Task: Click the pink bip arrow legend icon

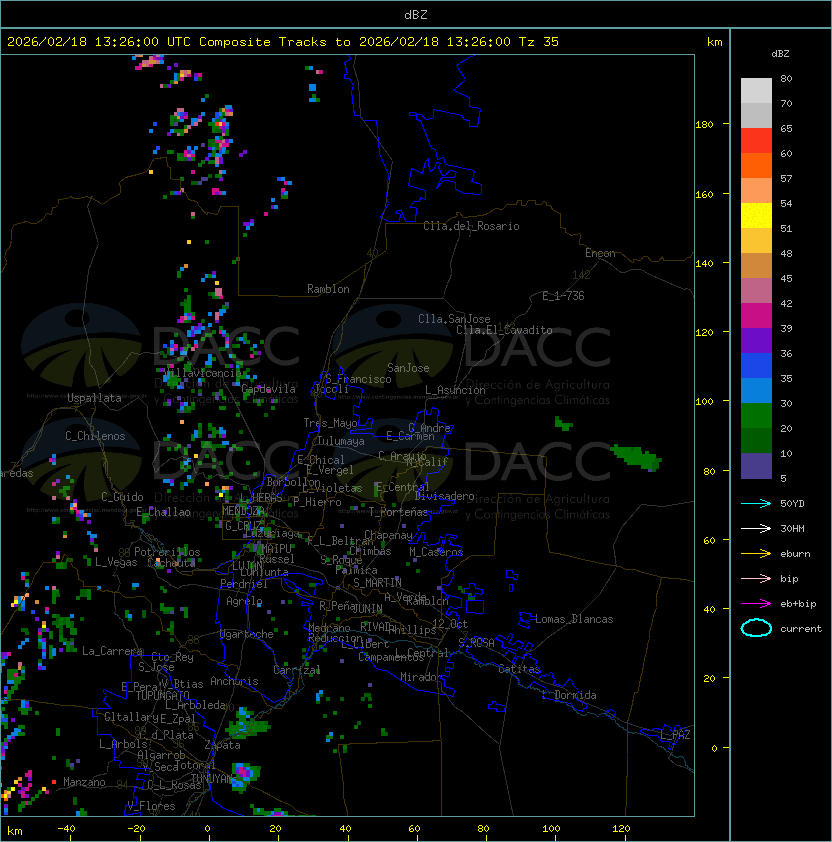Action: click(x=756, y=578)
